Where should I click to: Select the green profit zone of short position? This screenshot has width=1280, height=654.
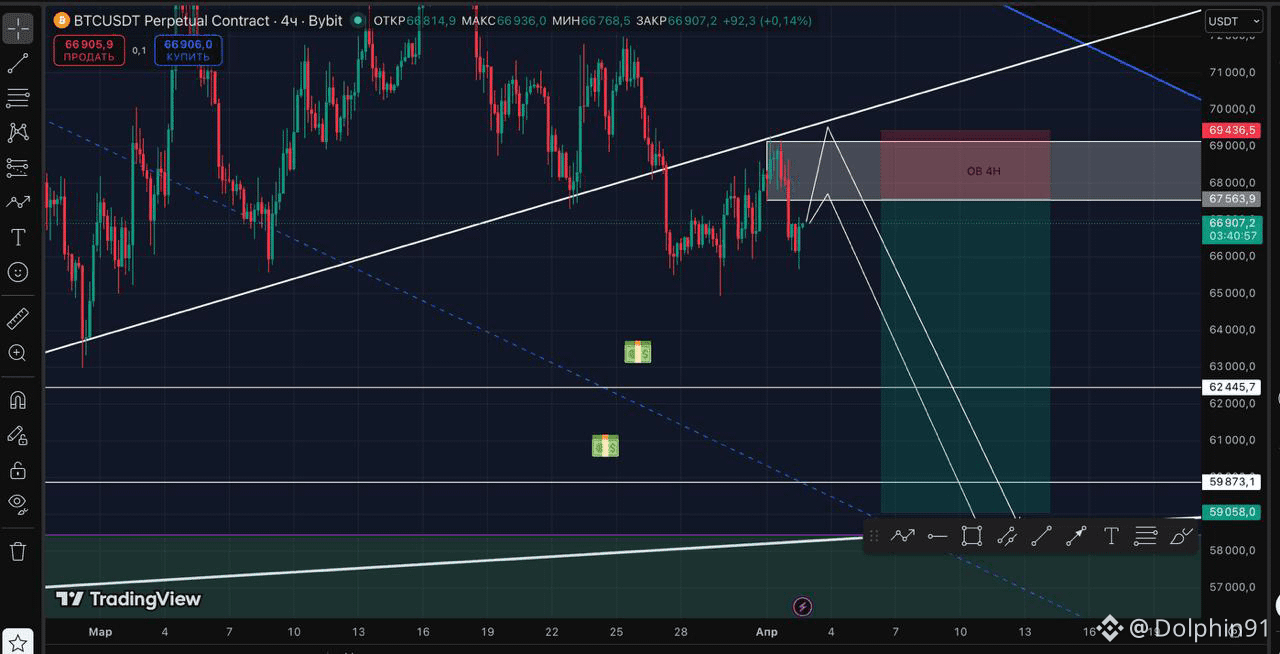click(965, 356)
